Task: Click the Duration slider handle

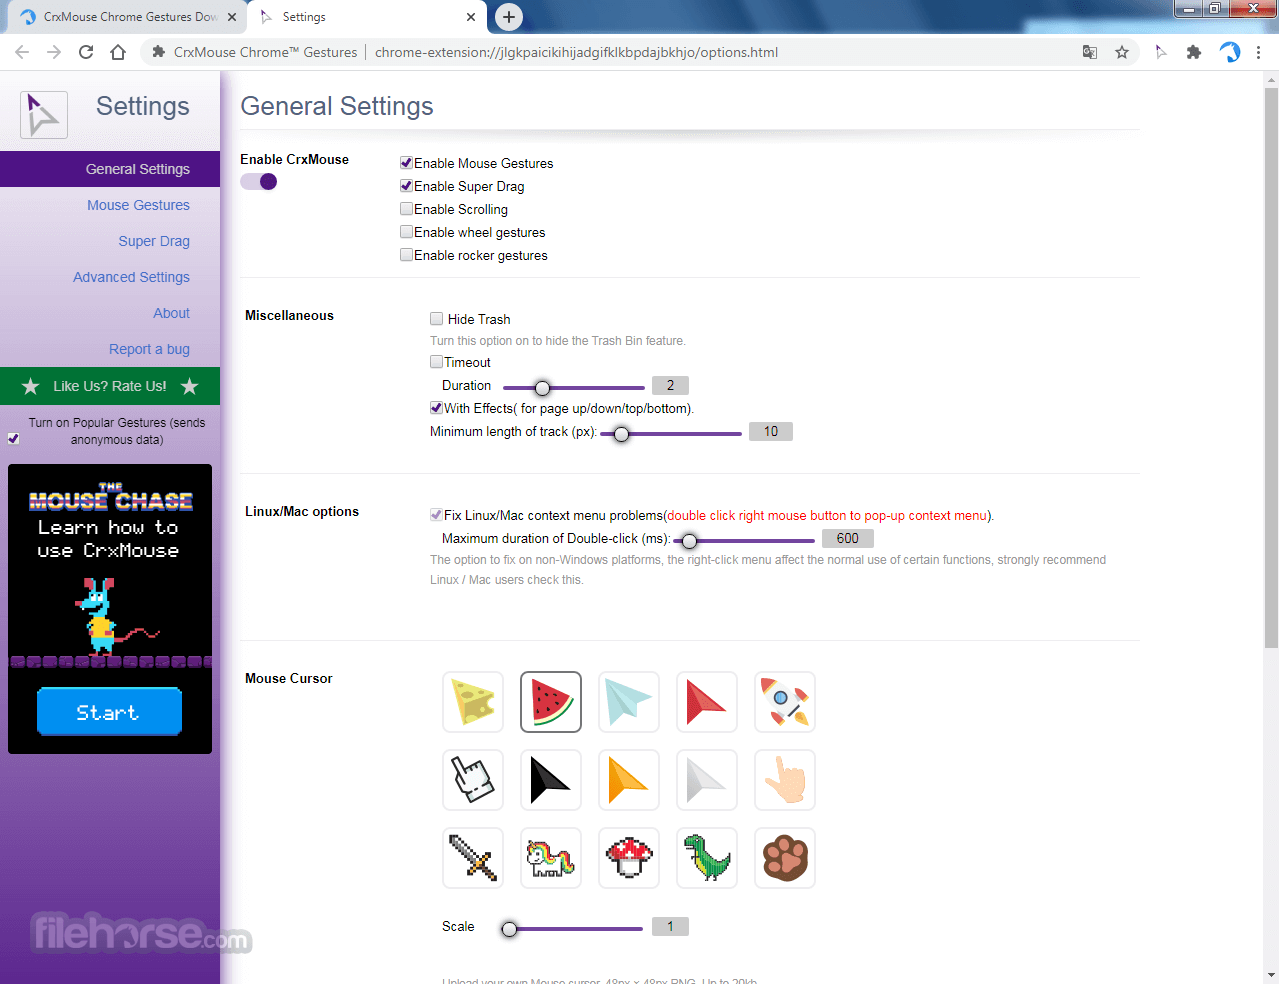Action: point(542,388)
